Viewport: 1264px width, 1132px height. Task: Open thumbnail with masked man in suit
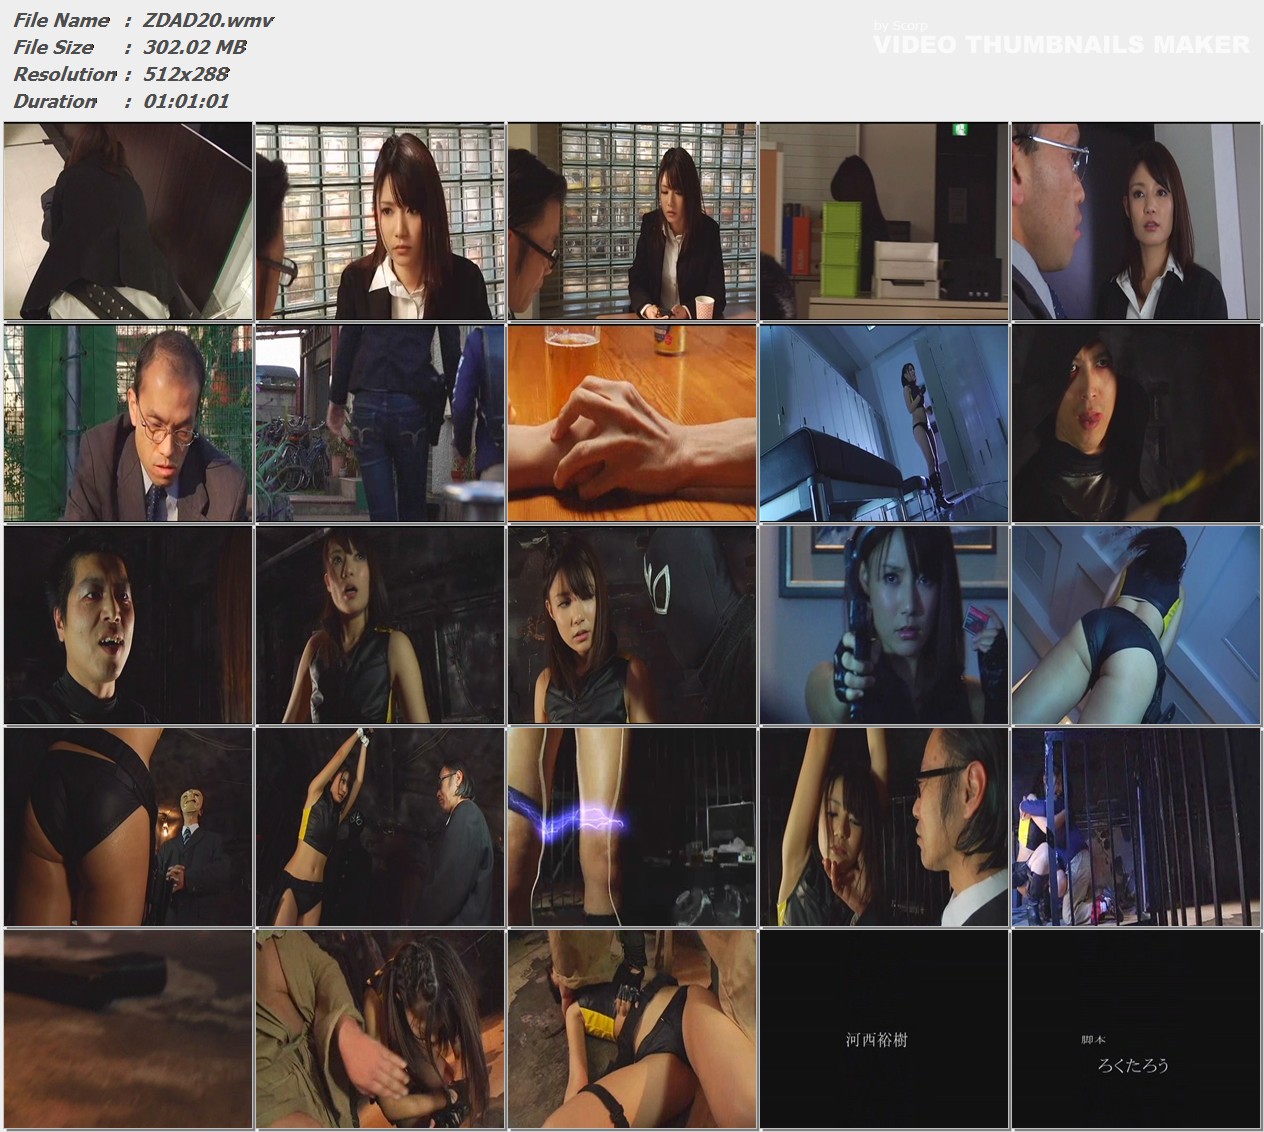[128, 827]
